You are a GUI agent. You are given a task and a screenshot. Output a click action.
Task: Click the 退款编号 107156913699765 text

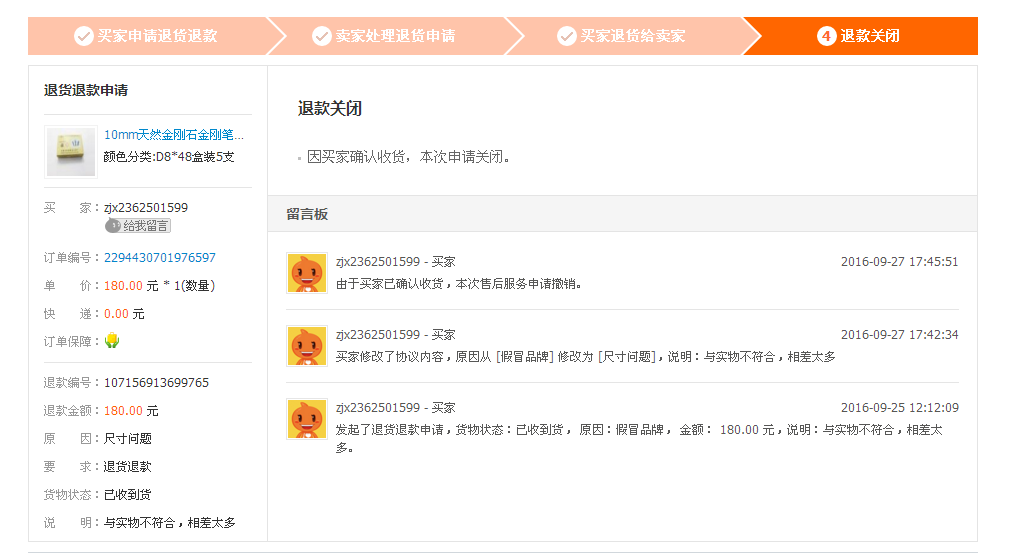tap(156, 383)
